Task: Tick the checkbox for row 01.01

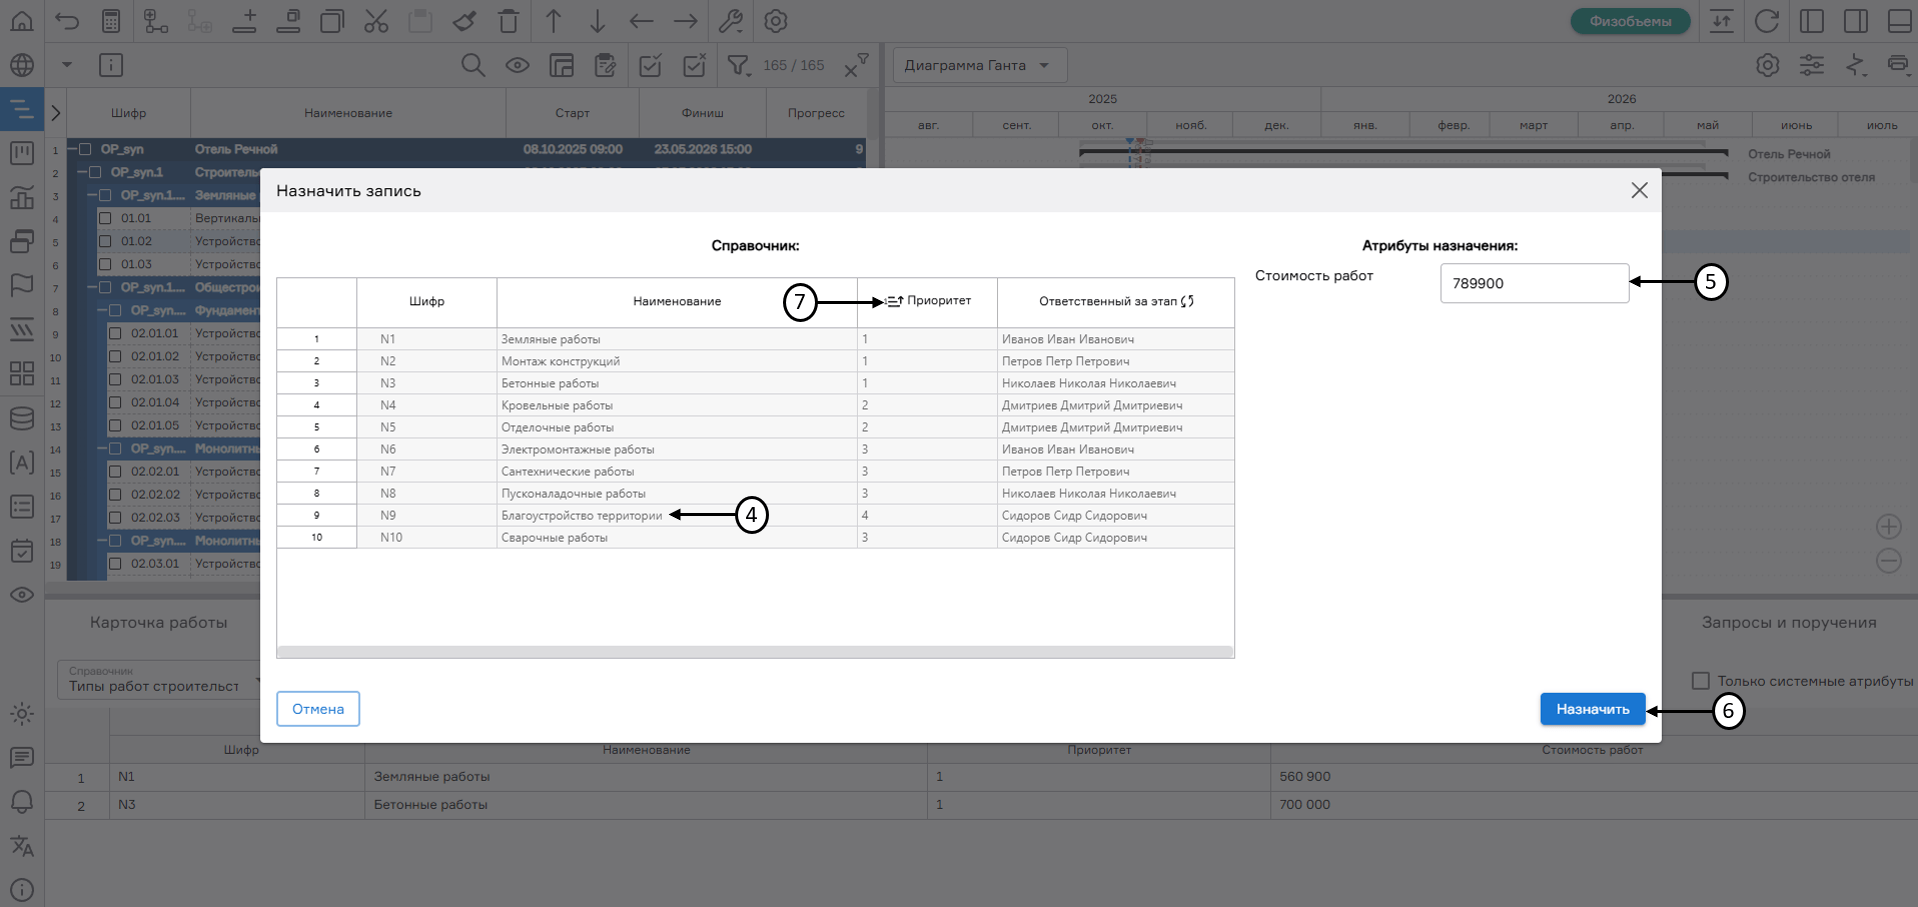Action: click(105, 218)
